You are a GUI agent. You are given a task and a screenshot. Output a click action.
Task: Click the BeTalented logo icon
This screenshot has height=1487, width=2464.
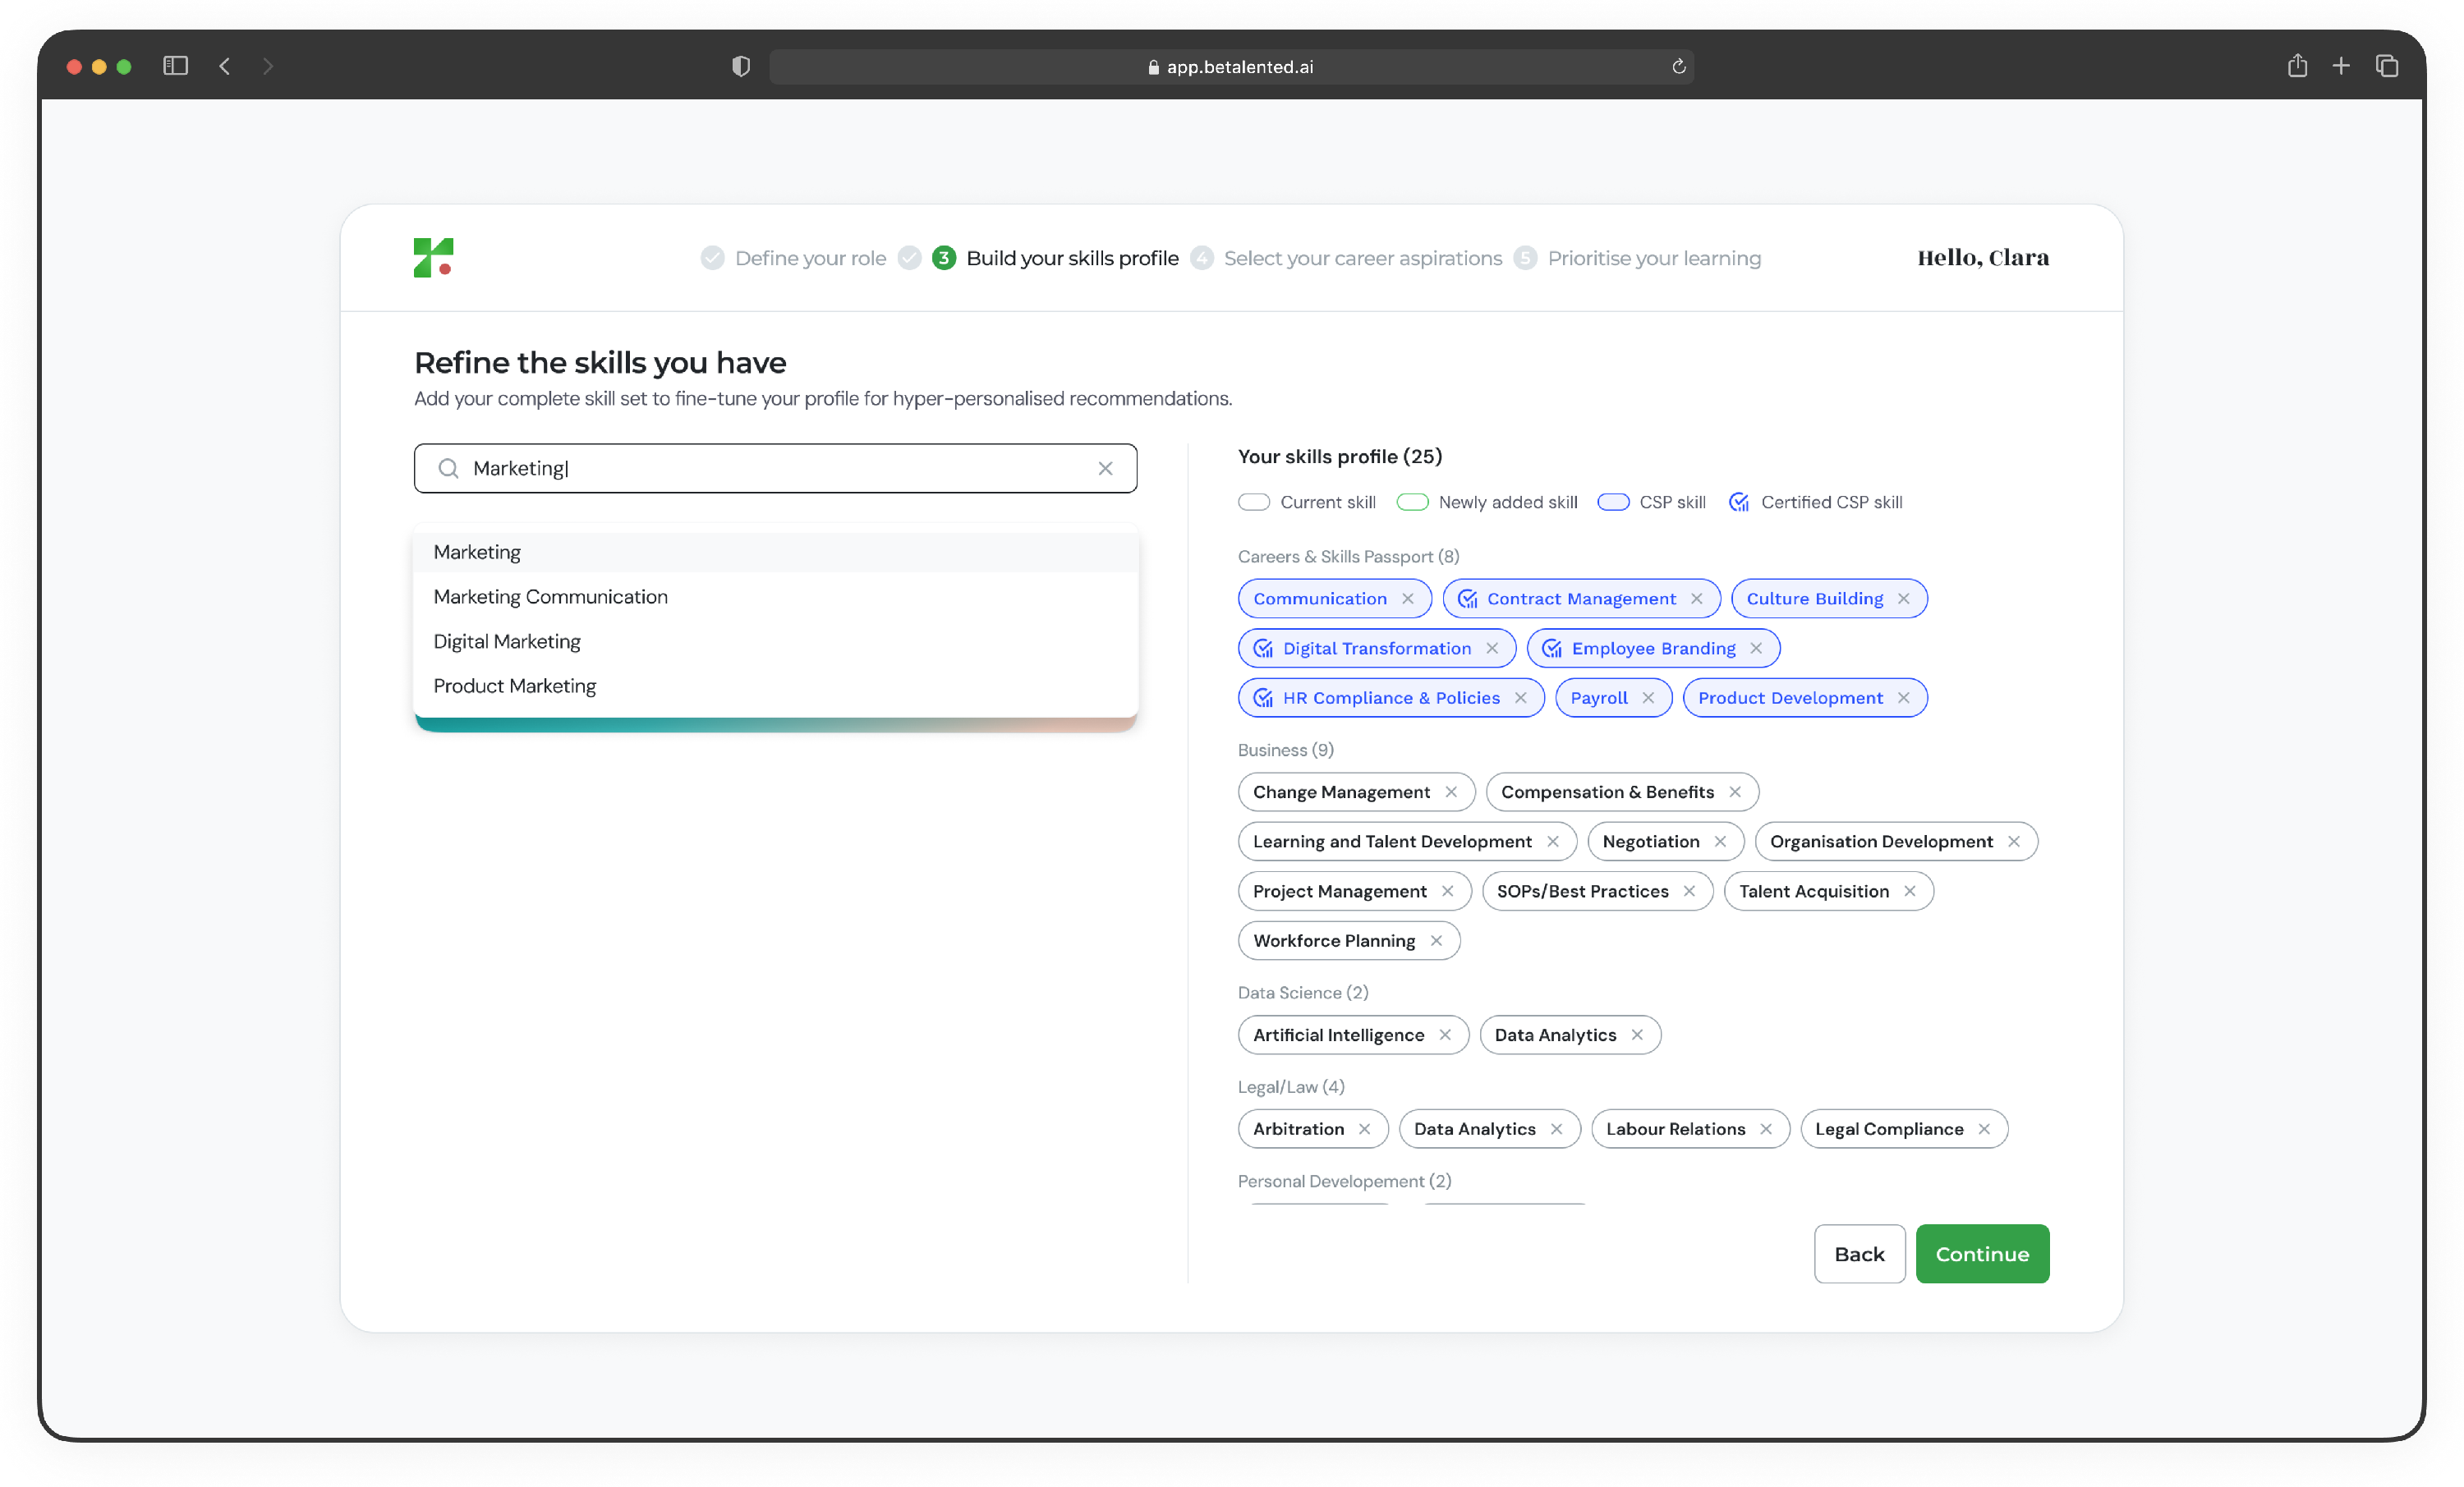point(433,257)
